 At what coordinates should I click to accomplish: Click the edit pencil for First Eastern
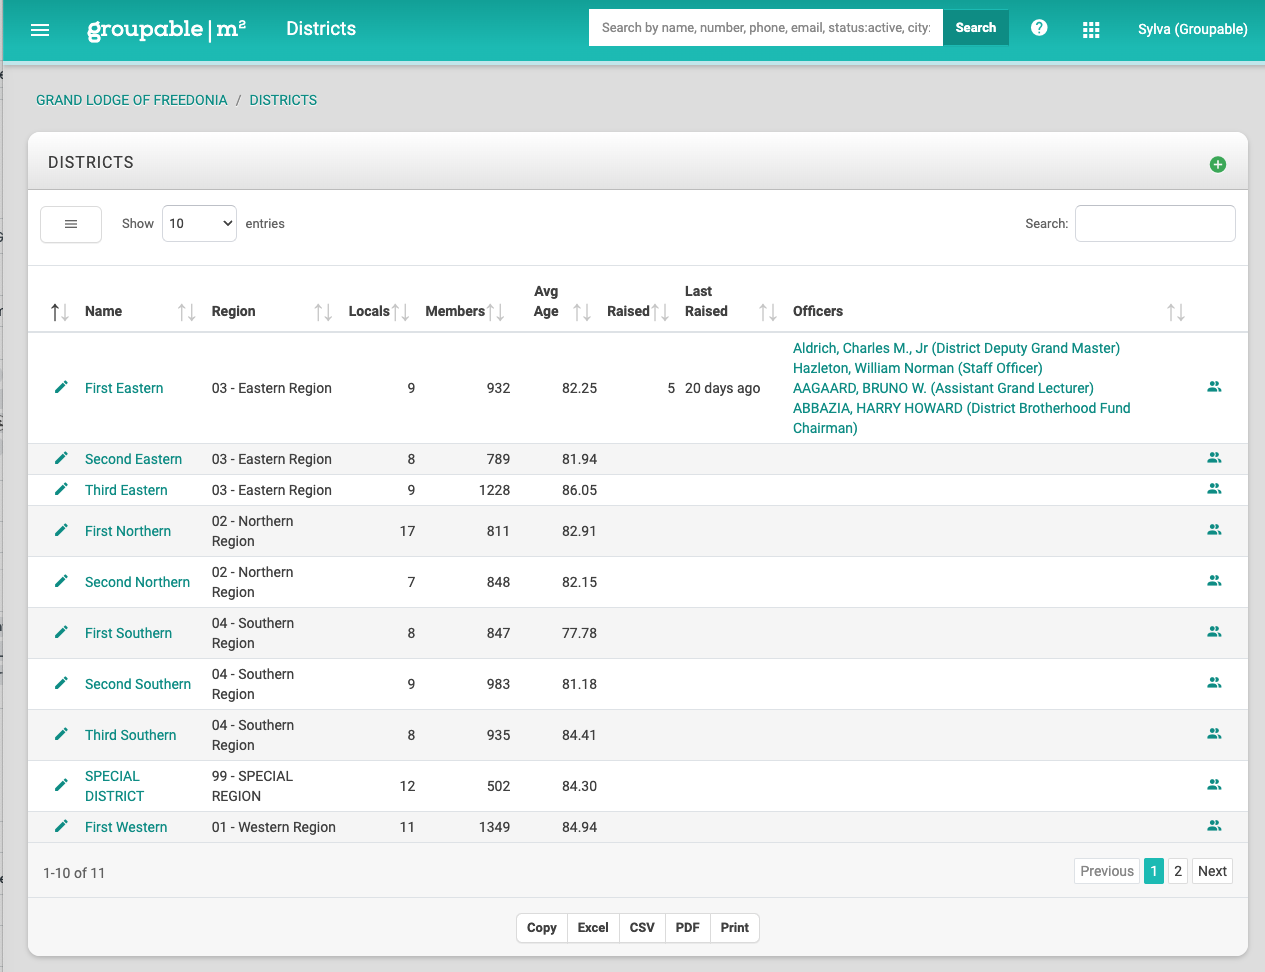coord(61,387)
